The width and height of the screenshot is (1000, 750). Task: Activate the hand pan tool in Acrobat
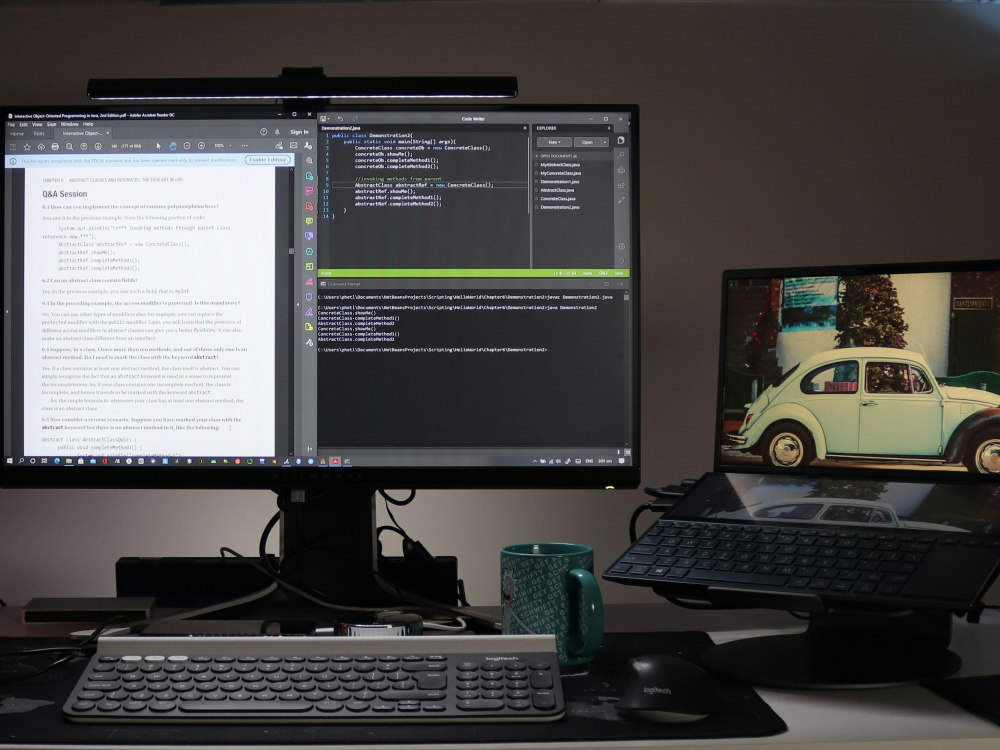click(x=172, y=146)
